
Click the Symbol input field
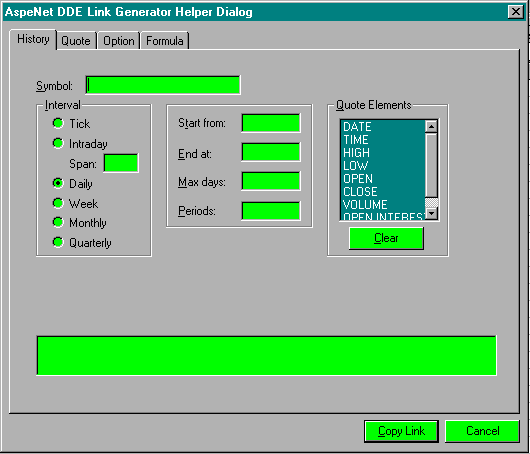[163, 85]
